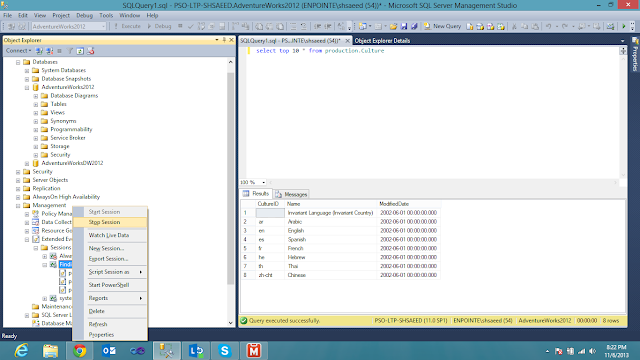Open Google Chrome from the taskbar
This screenshot has height=360, width=640.
[80, 351]
